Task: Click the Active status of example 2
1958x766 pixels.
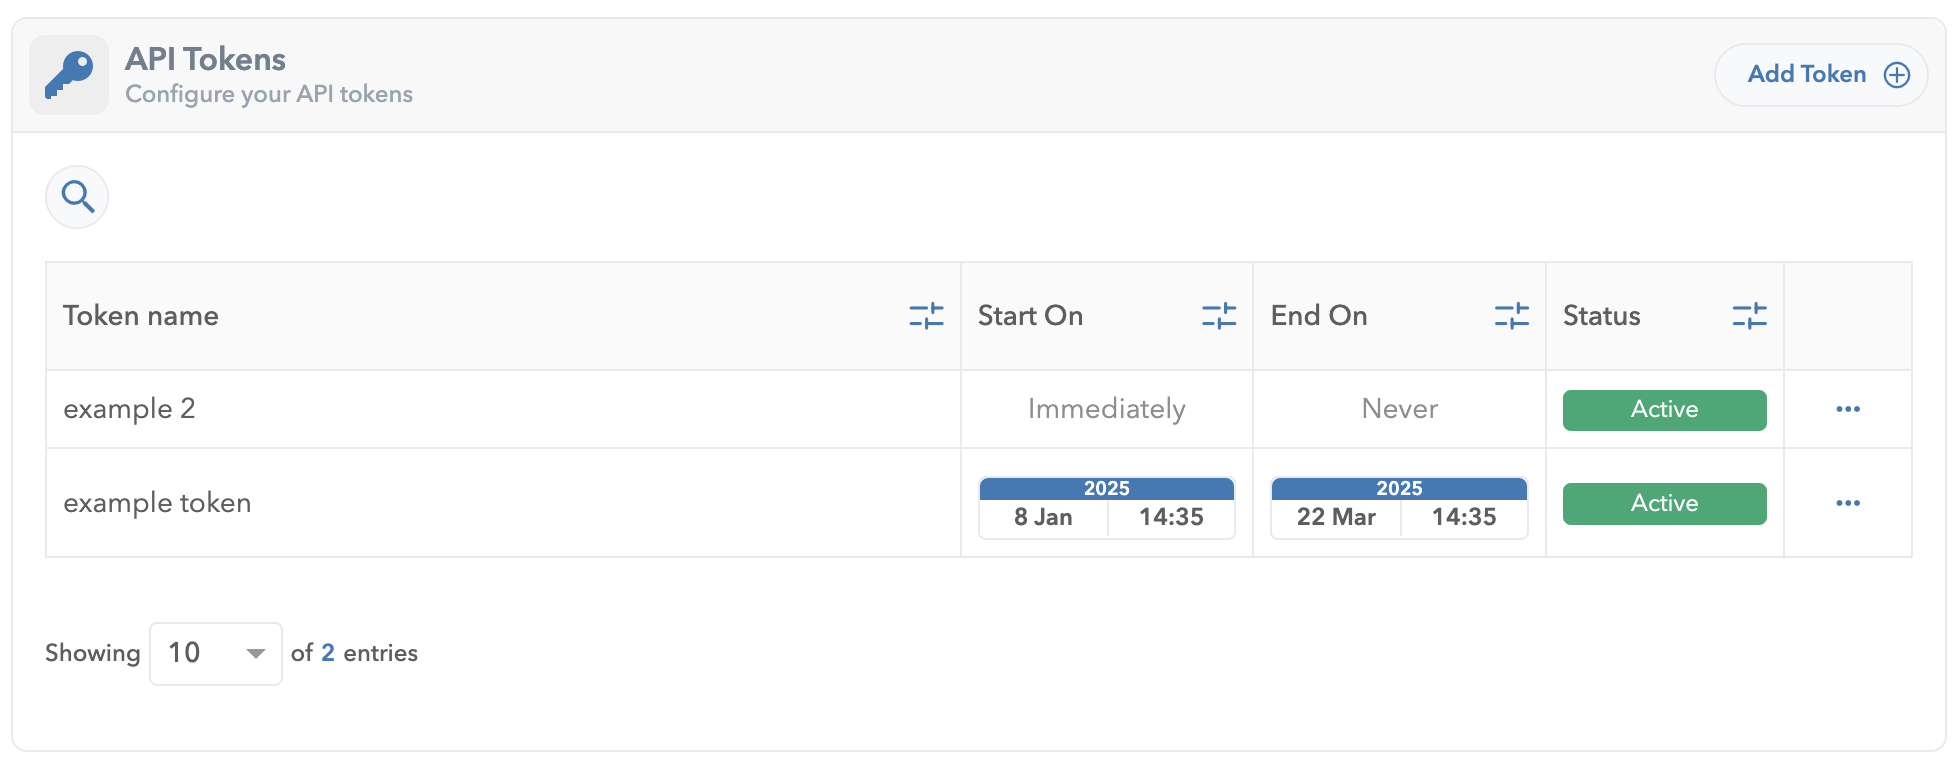Action: (x=1664, y=410)
